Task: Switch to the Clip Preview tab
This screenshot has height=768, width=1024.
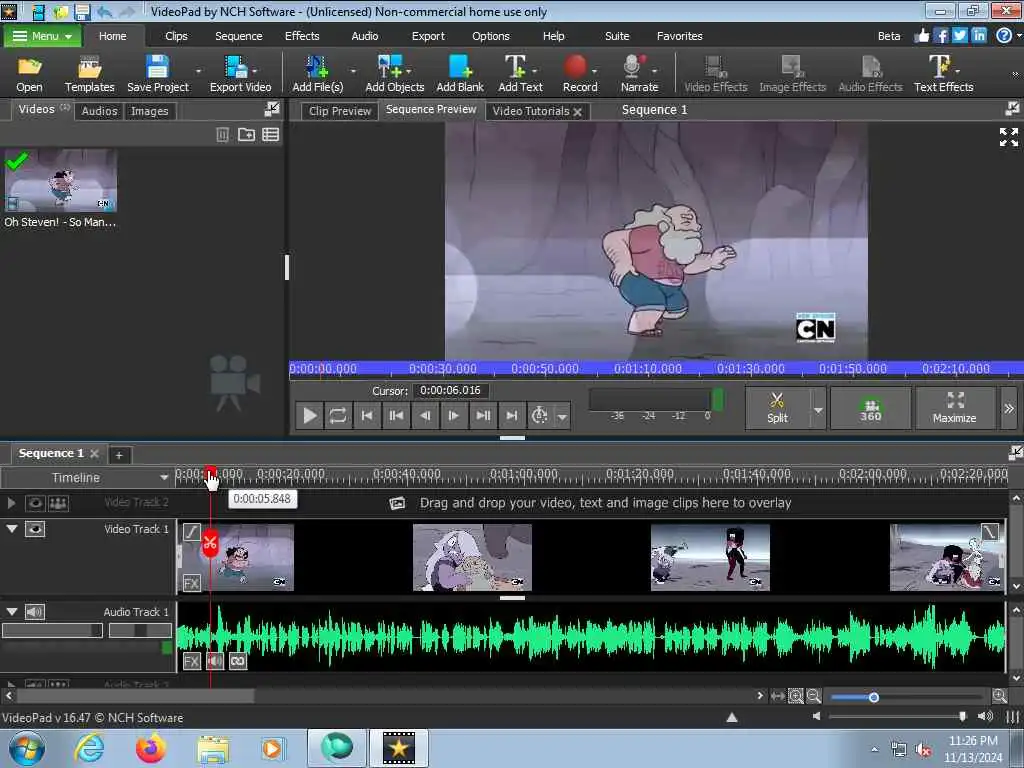Action: 340,111
